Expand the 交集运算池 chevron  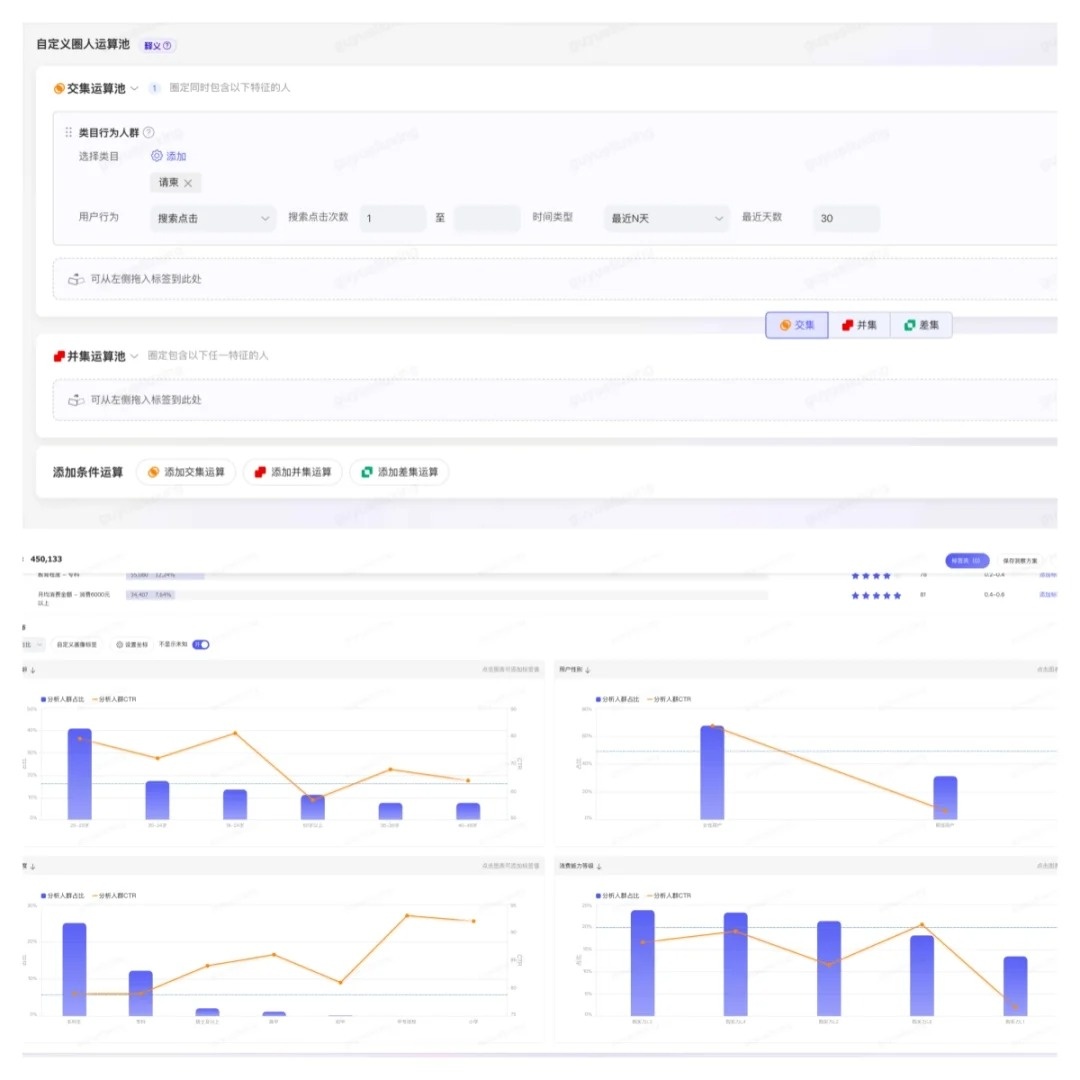(x=134, y=88)
